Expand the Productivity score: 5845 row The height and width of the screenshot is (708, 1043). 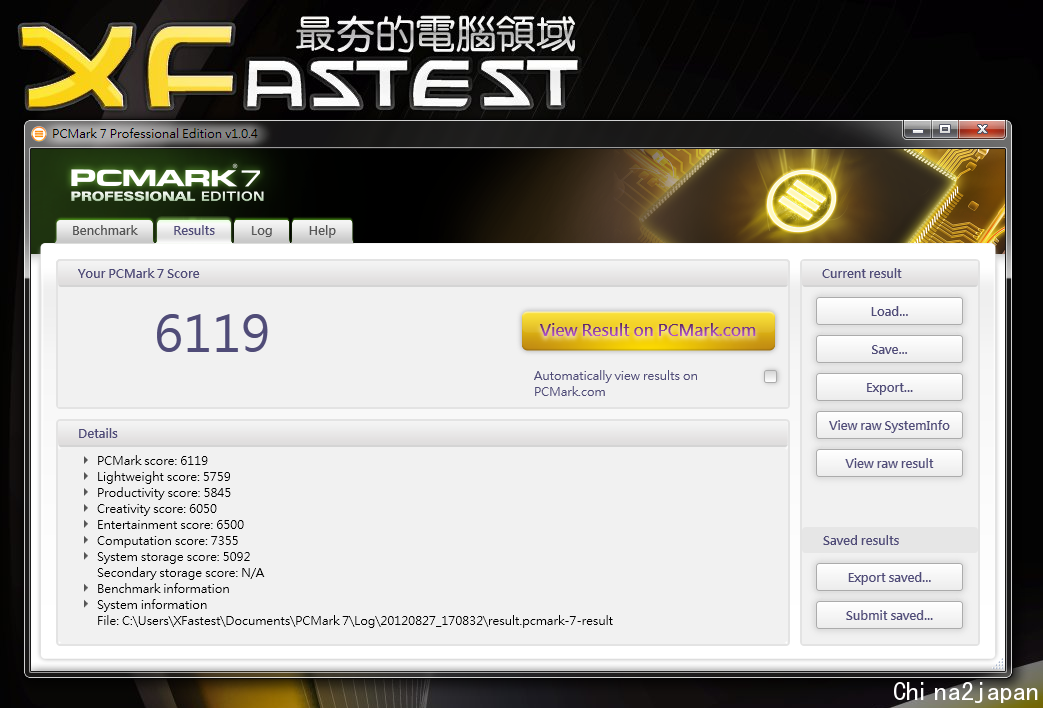pyautogui.click(x=86, y=492)
